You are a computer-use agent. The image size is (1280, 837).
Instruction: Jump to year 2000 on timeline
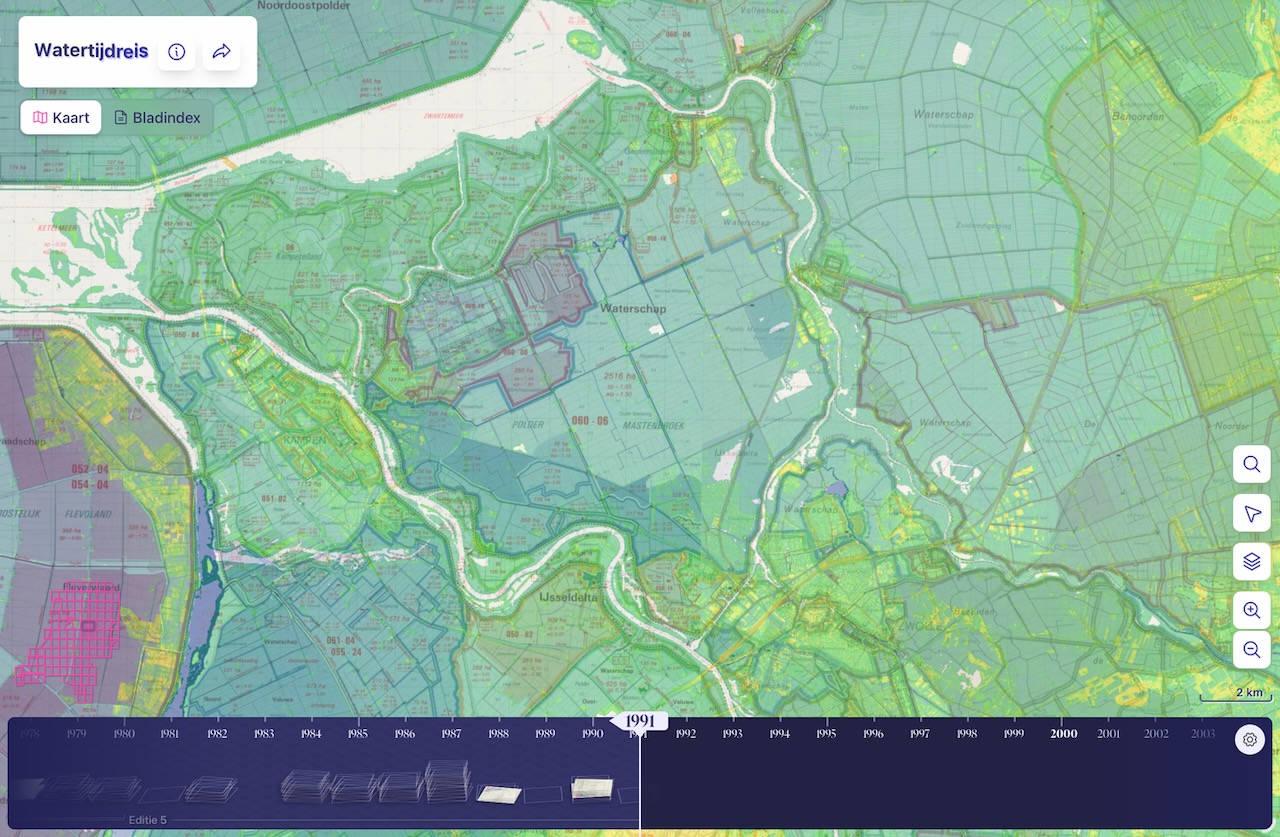click(1063, 734)
